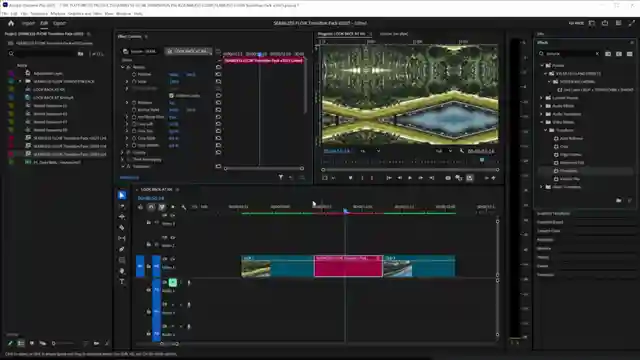The width and height of the screenshot is (640, 360).
Task: Open Timeline display settings wrench
Action: (x=184, y=207)
